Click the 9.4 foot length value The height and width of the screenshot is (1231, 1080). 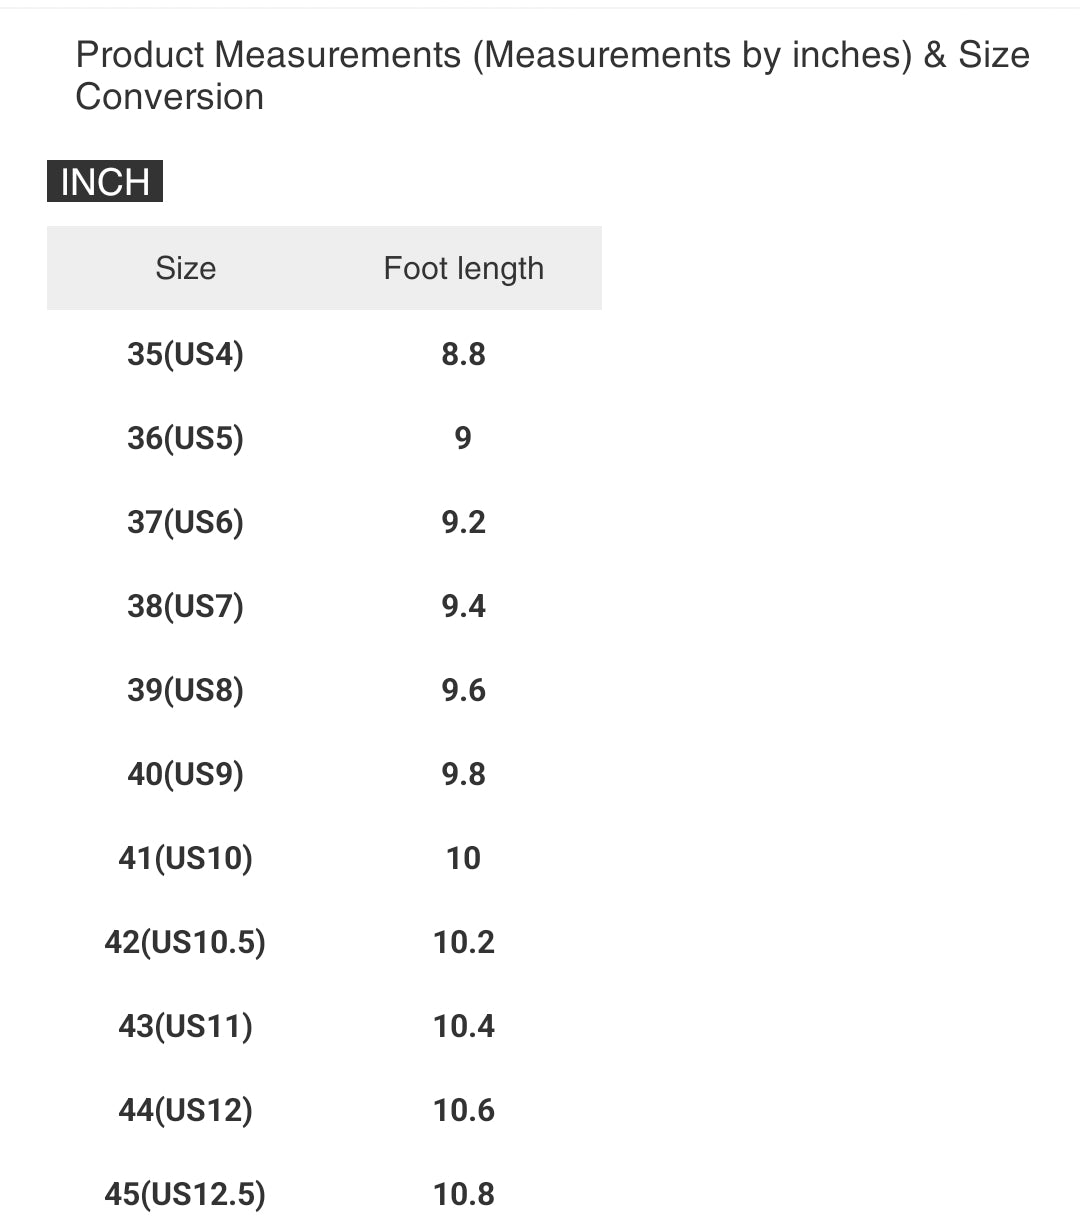463,606
